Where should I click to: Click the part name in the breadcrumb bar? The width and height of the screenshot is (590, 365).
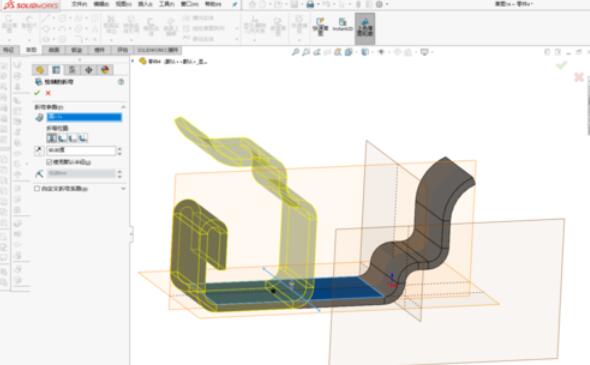[177, 61]
